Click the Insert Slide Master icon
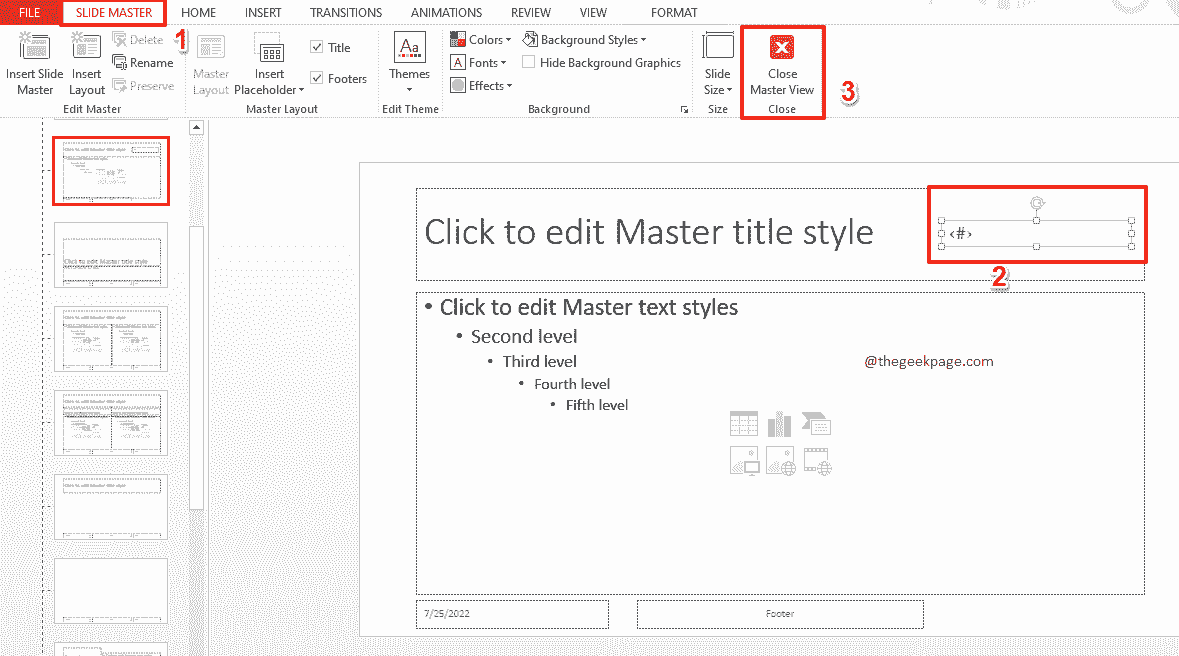 (35, 48)
